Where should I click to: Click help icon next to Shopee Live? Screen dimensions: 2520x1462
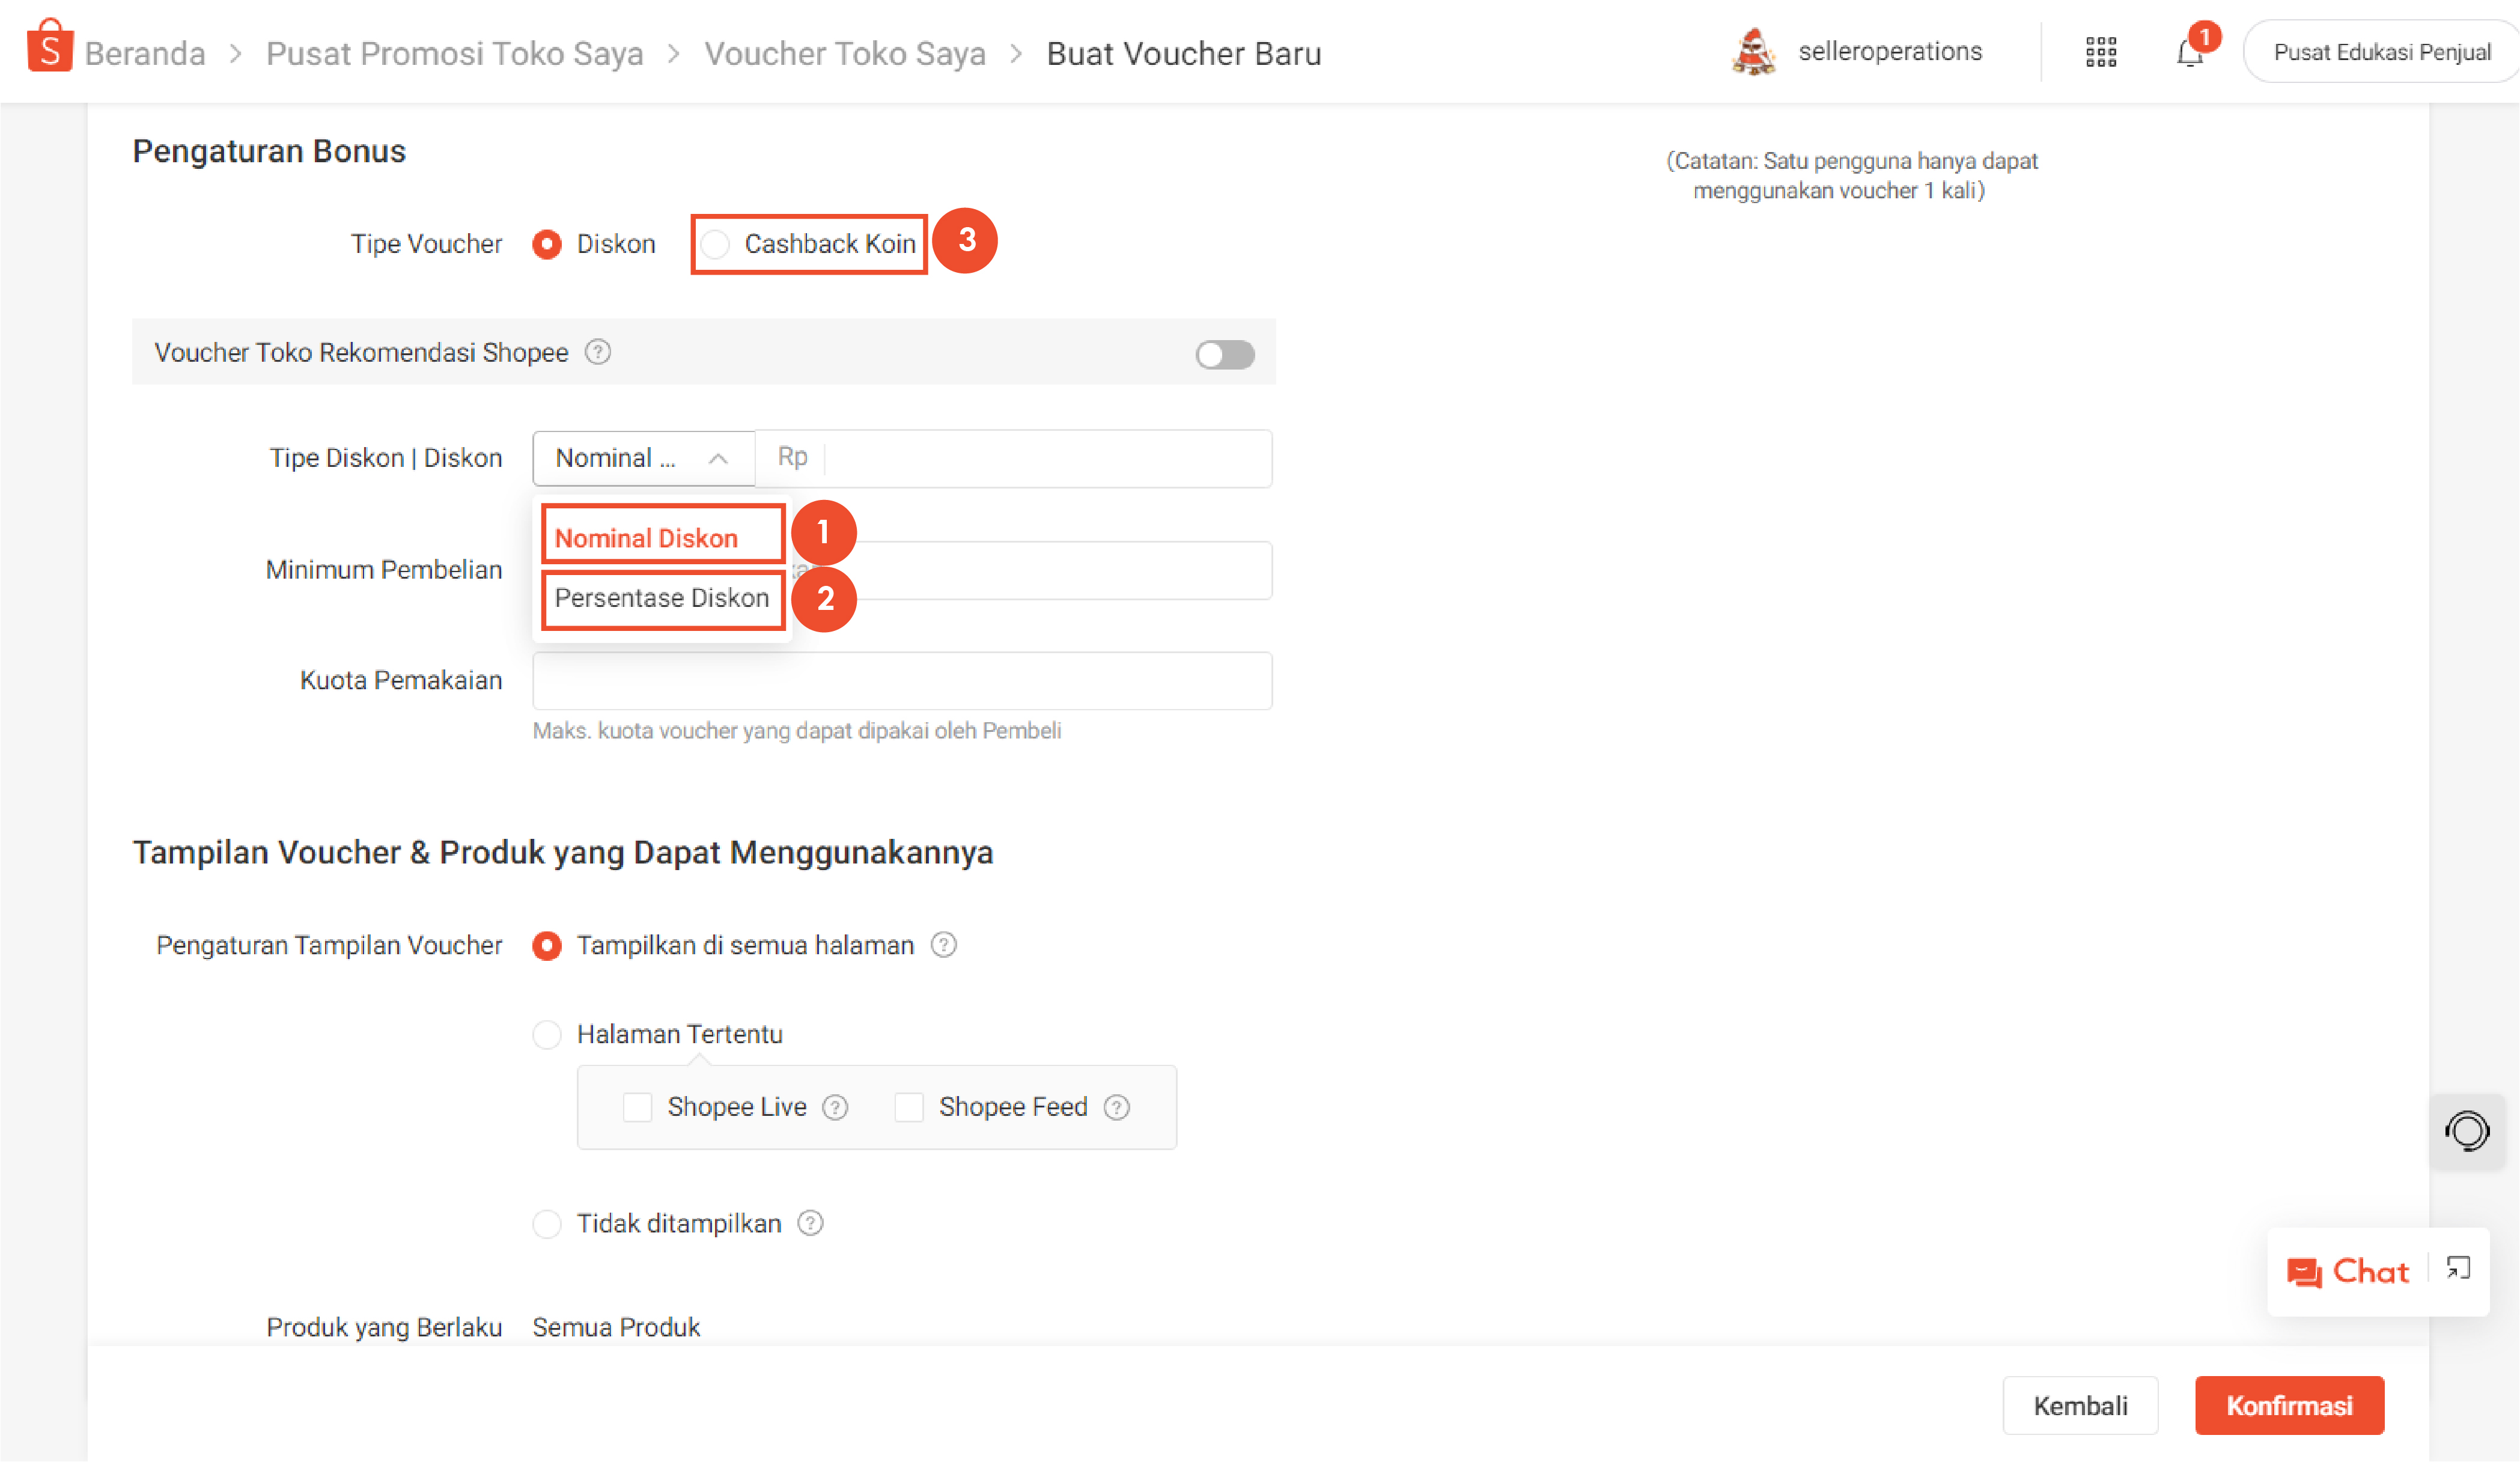835,1107
